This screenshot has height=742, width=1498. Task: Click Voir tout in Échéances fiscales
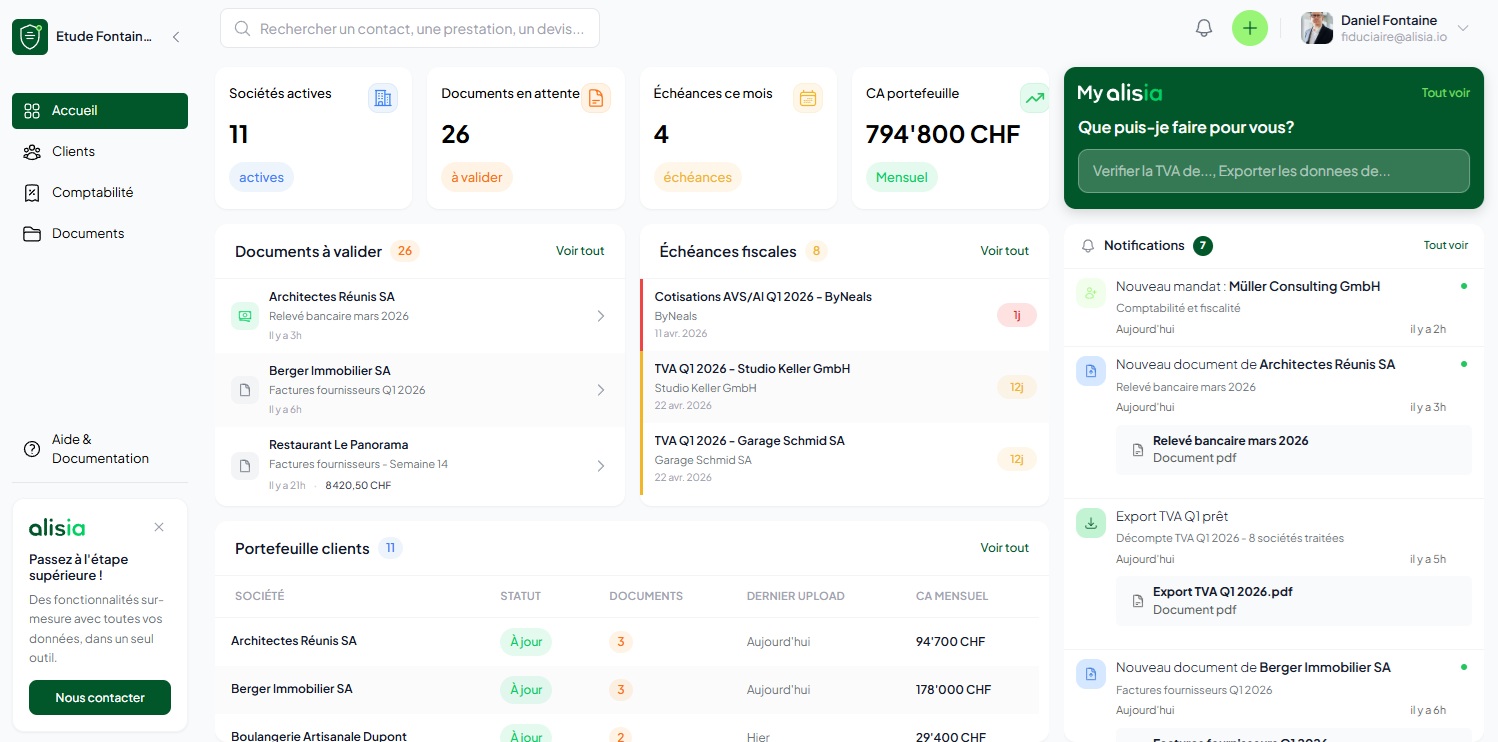[x=1004, y=251]
